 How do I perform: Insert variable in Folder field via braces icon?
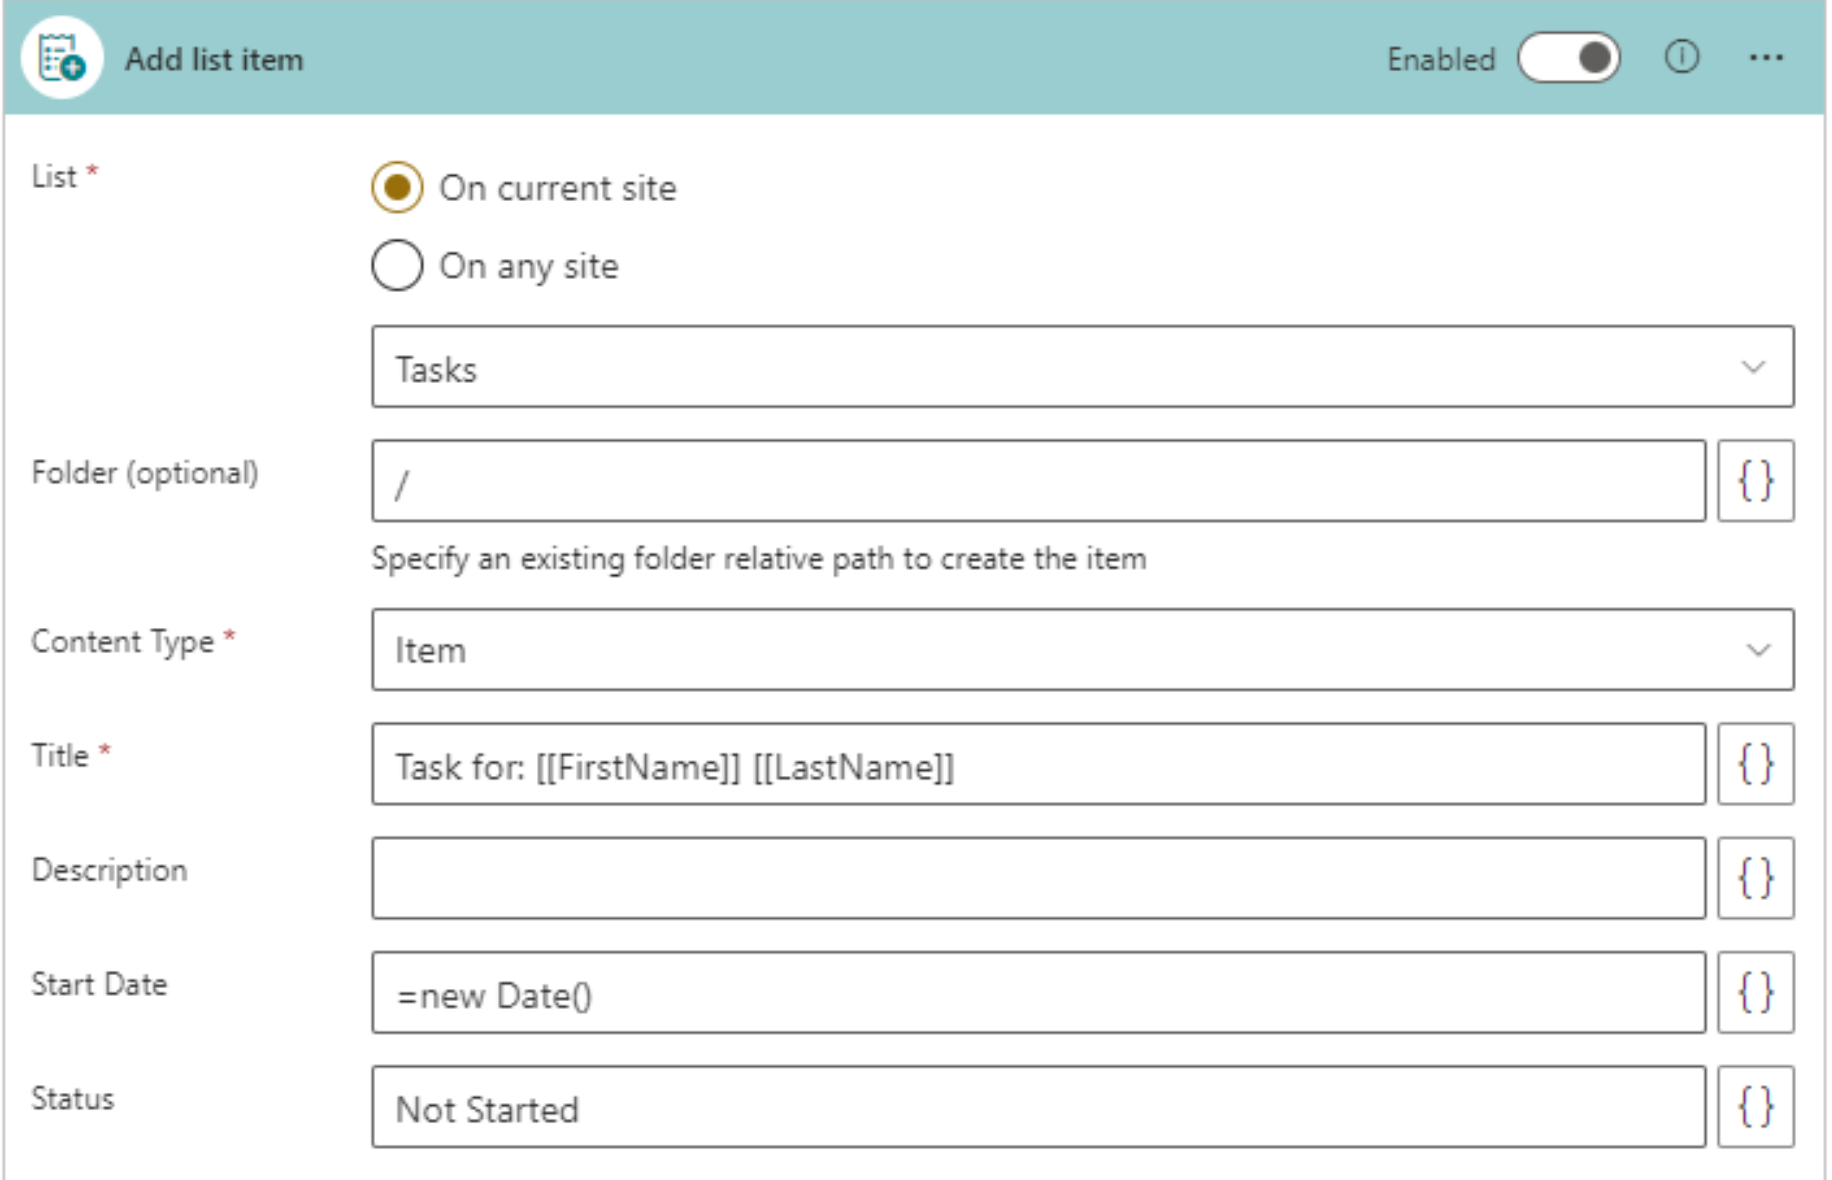[x=1755, y=481]
